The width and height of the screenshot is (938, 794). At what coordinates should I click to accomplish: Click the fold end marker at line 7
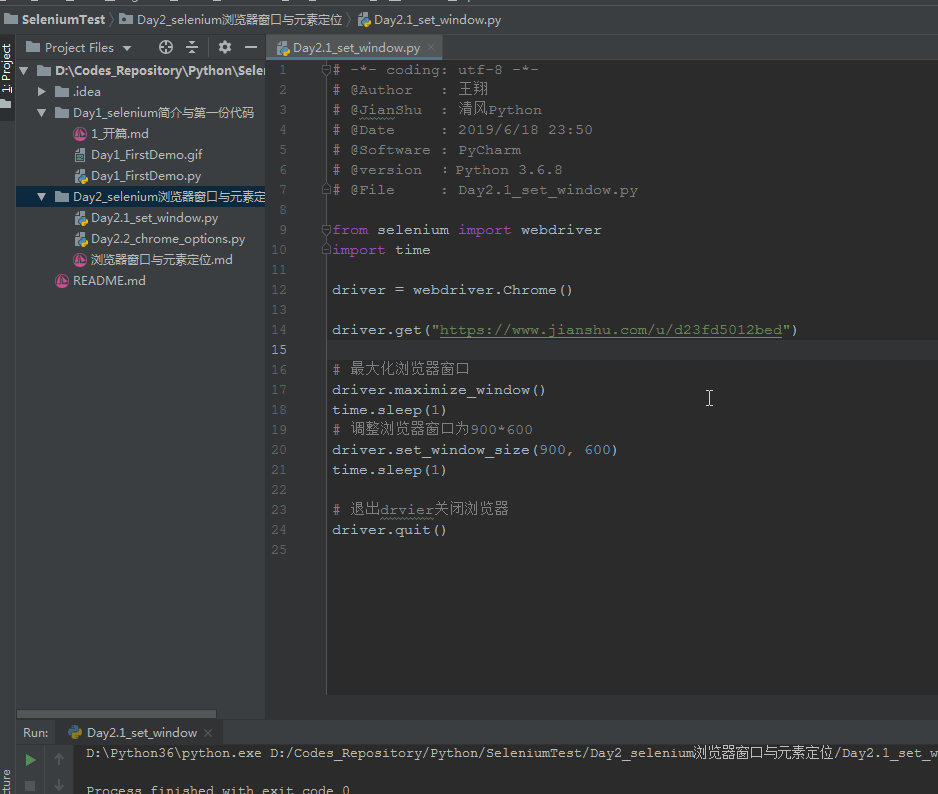click(x=326, y=190)
